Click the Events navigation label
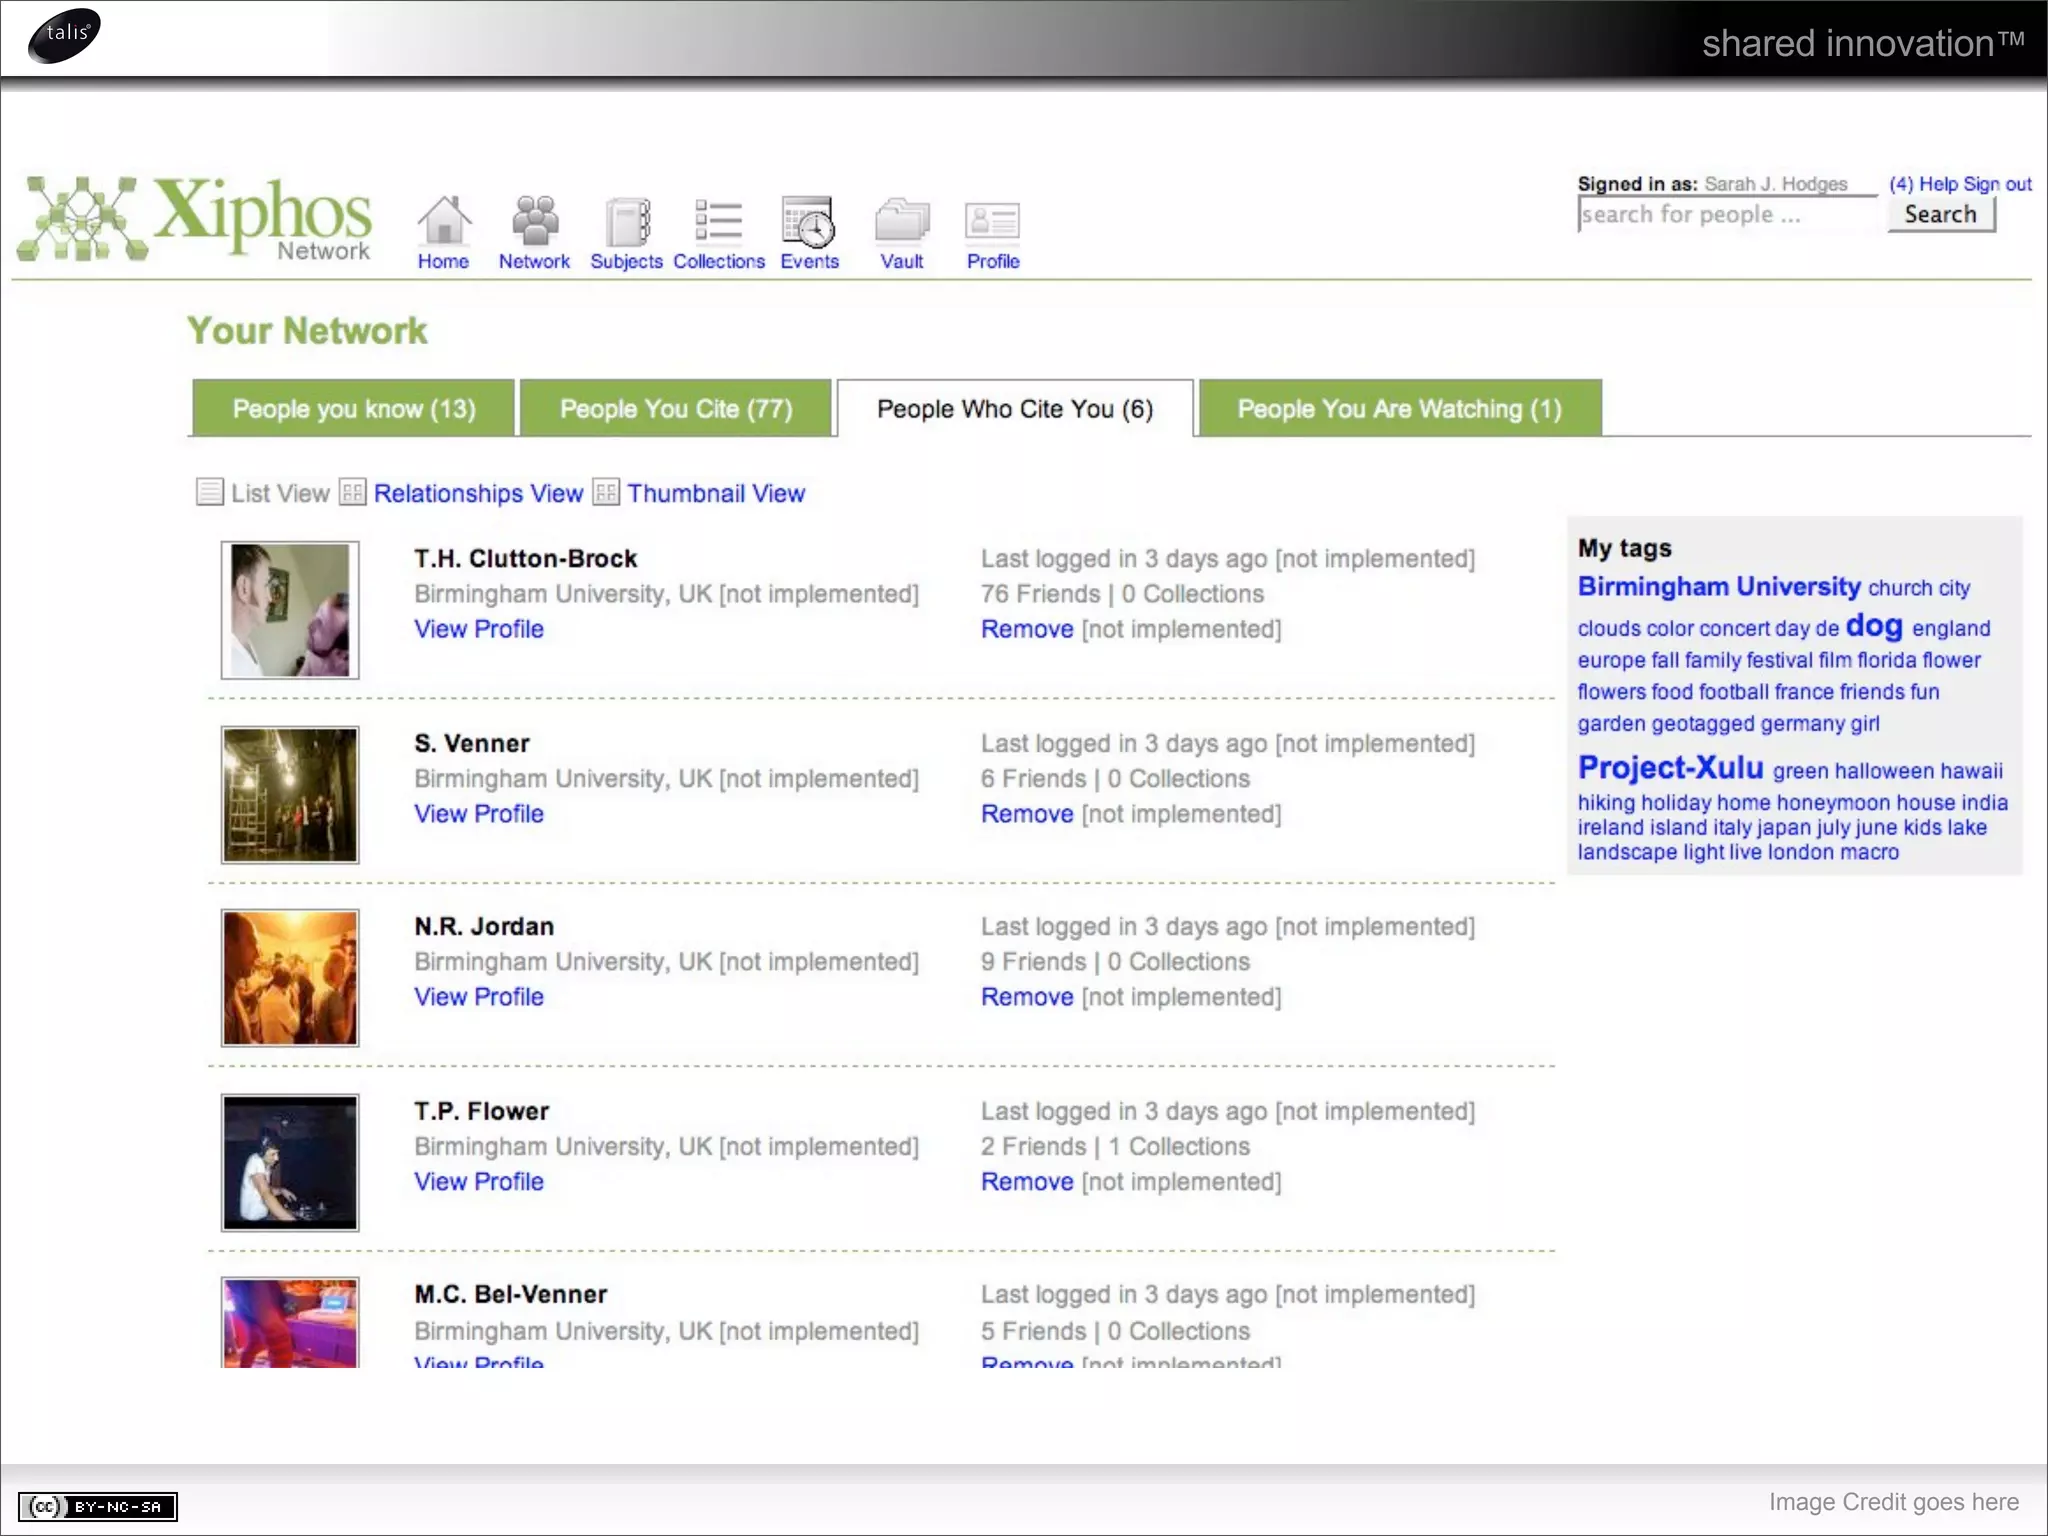Viewport: 2048px width, 1536px height. point(810,261)
